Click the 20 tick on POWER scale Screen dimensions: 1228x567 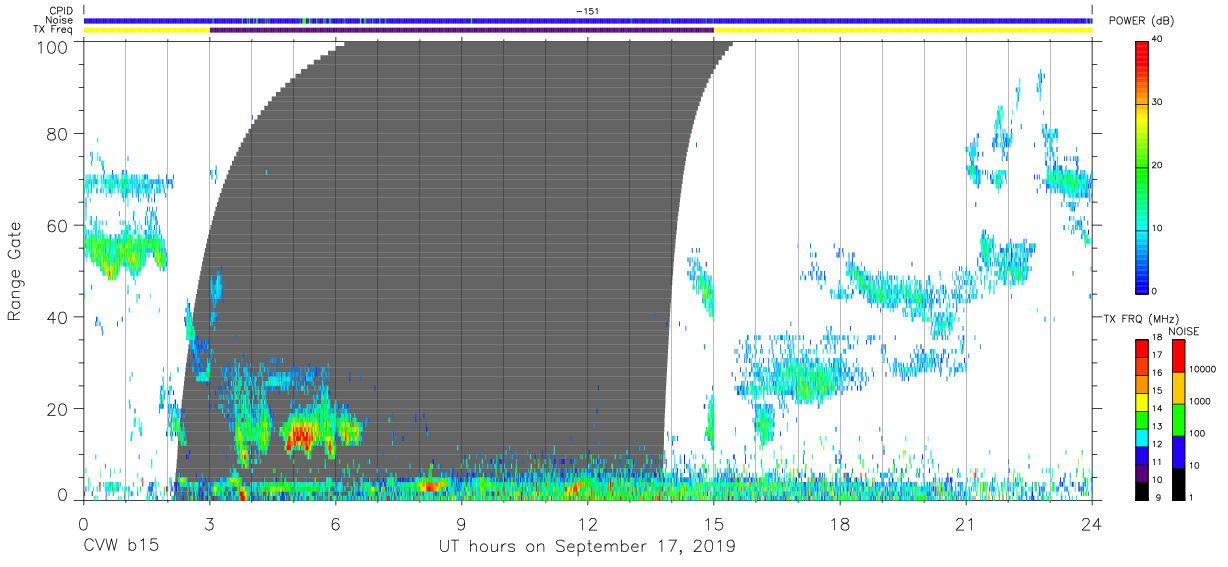[1156, 165]
